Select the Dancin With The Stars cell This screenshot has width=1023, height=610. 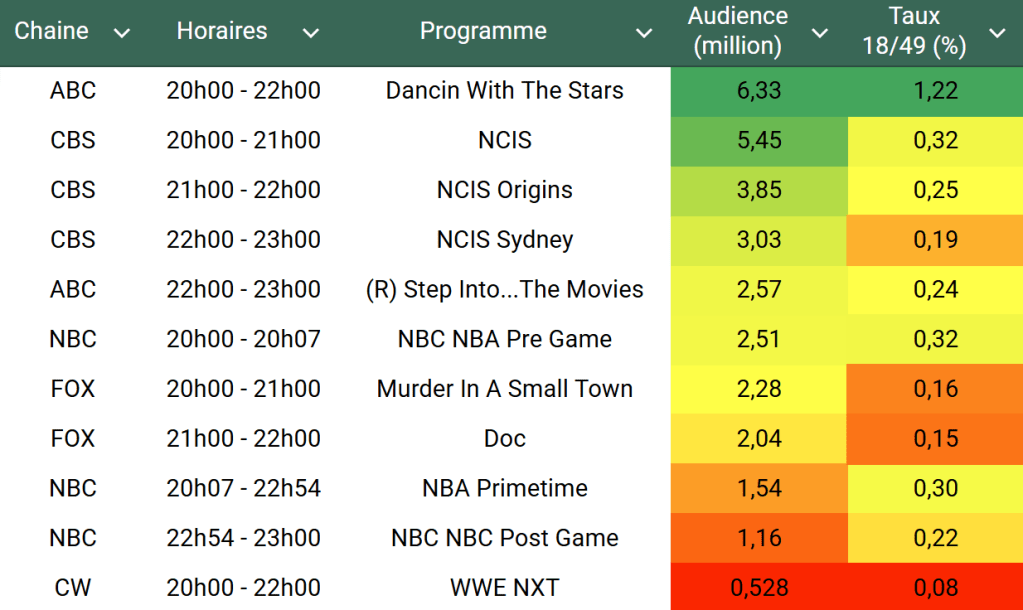pos(504,91)
